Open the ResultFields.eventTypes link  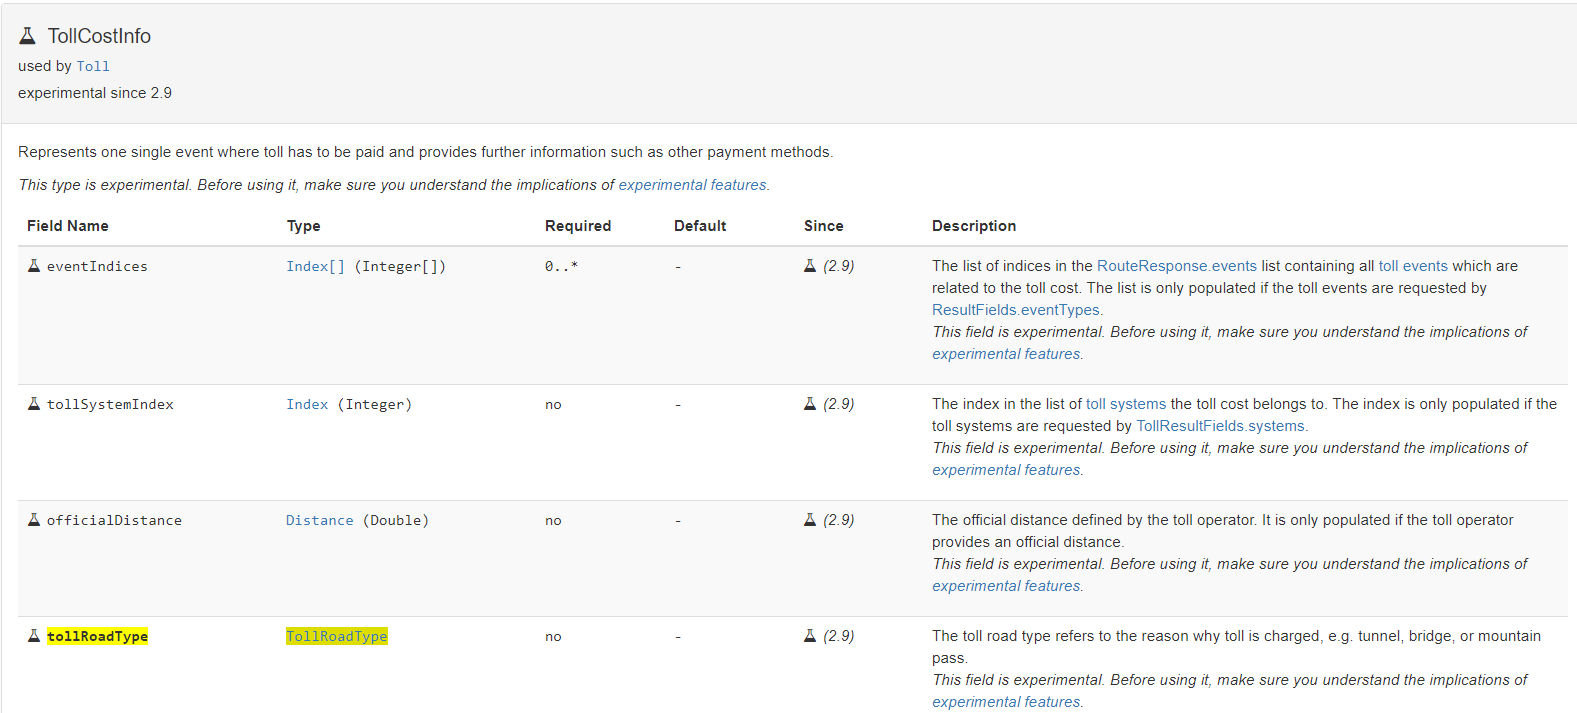click(x=1015, y=310)
